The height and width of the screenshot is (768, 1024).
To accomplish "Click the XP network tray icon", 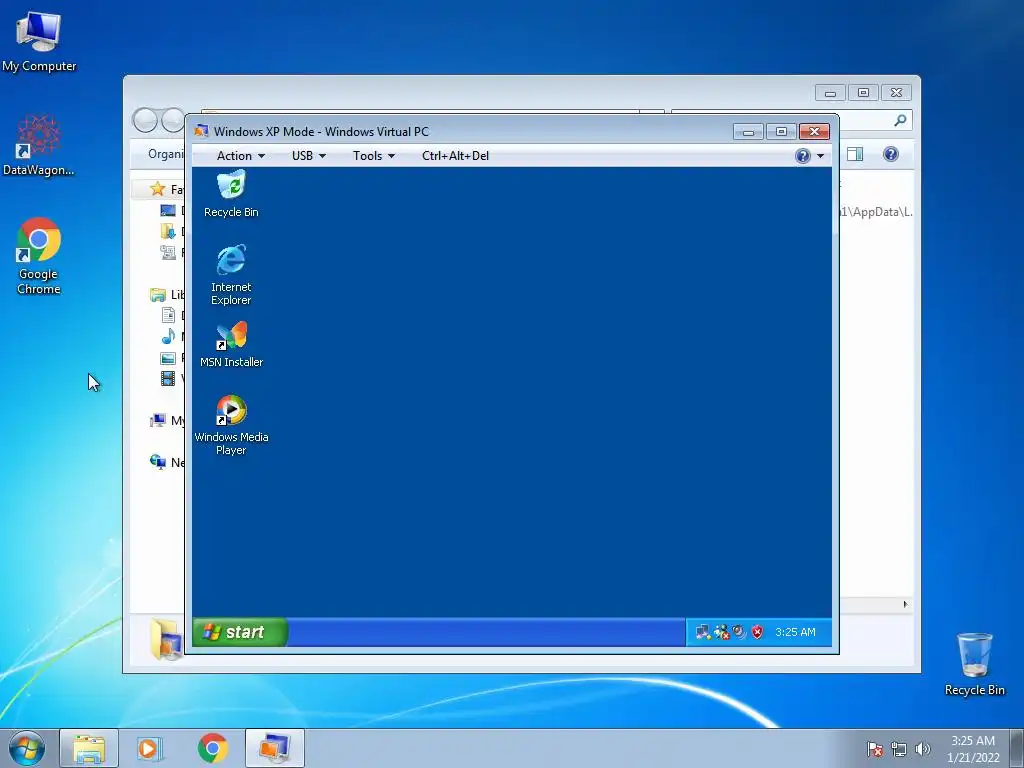I will (703, 632).
